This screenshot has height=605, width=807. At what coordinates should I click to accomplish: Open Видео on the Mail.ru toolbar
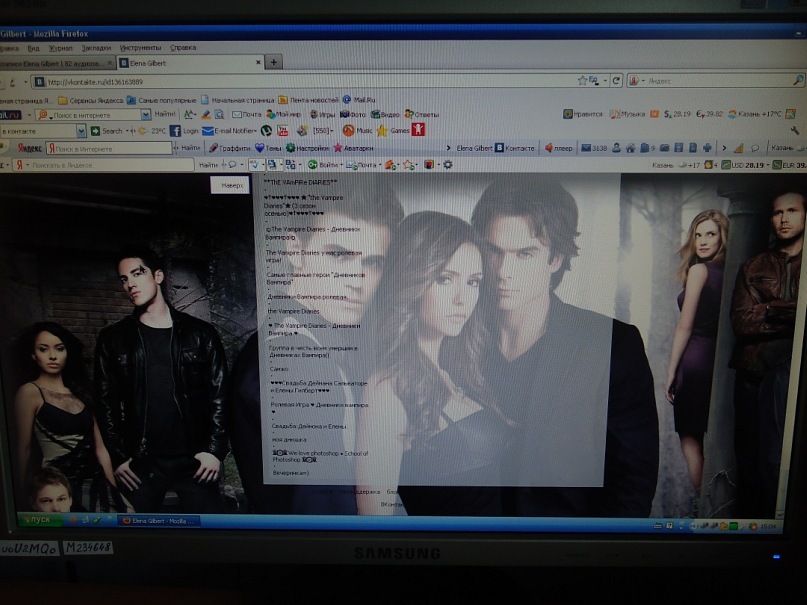pyautogui.click(x=385, y=114)
